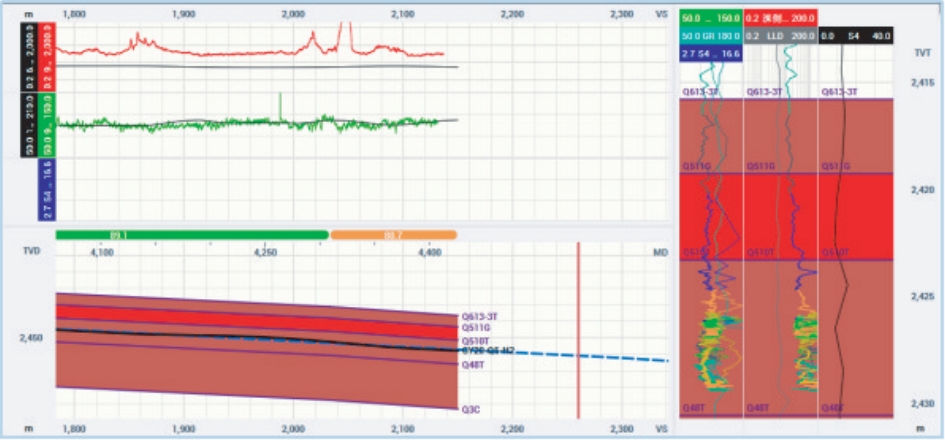945x440 pixels.
Task: Click the Q3C horizon label in the cross-section
Action: click(471, 409)
